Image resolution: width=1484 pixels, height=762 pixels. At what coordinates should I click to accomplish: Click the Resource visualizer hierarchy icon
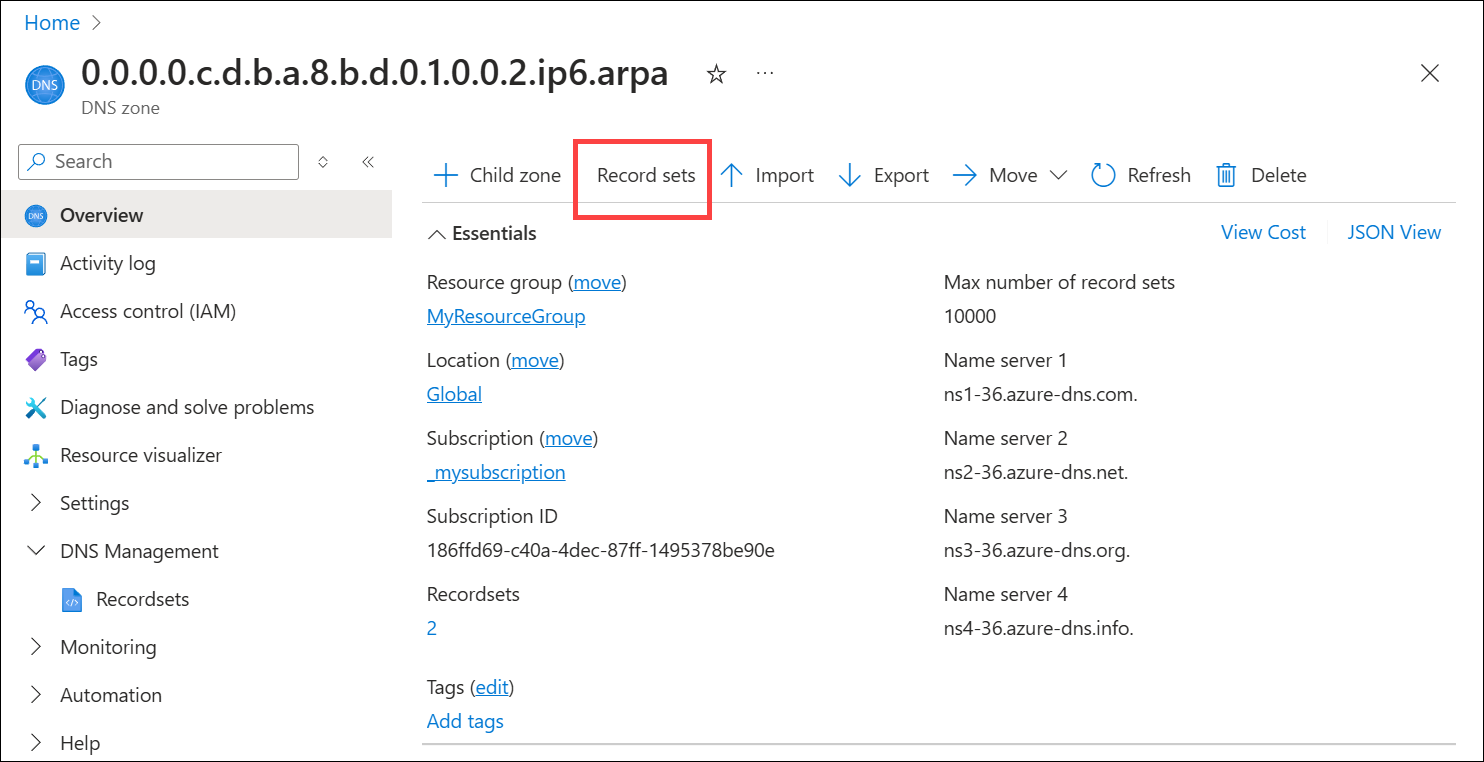[x=36, y=456]
